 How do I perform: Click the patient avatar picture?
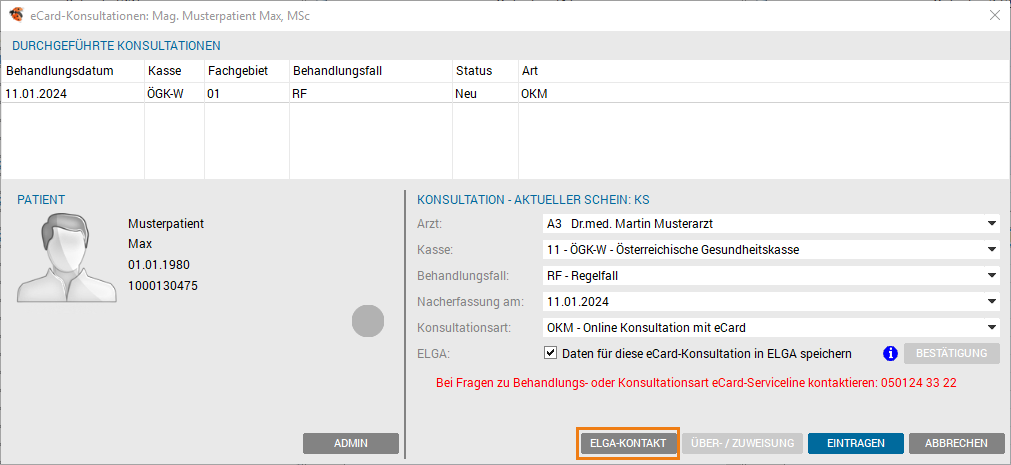pyautogui.click(x=66, y=259)
